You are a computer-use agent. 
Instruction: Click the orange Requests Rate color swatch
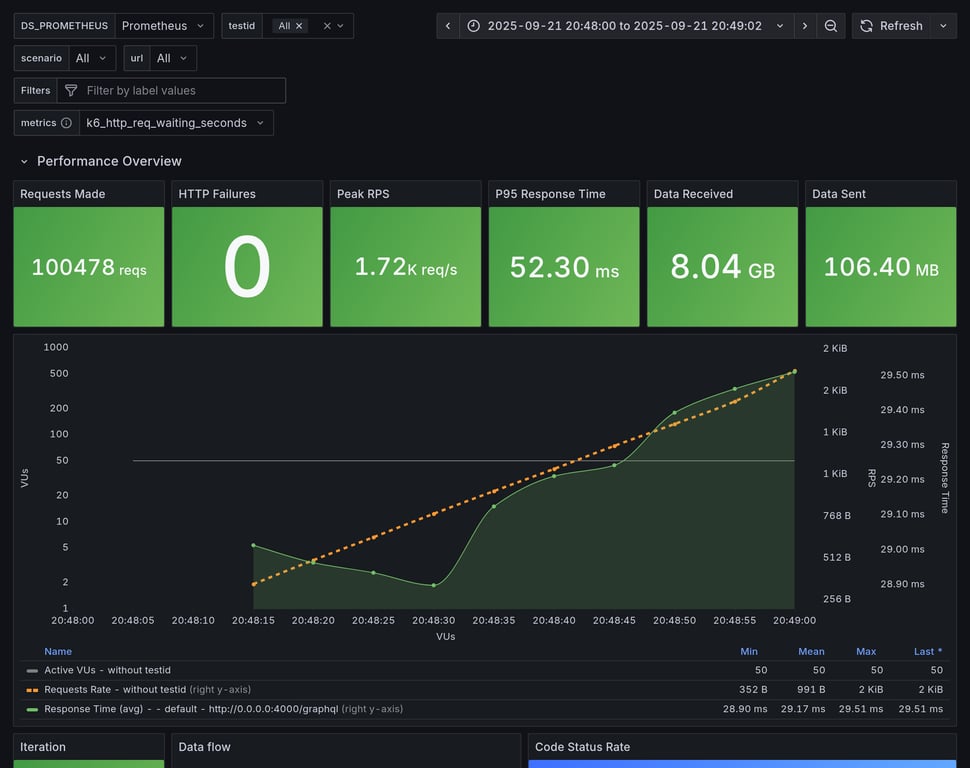tap(32, 689)
